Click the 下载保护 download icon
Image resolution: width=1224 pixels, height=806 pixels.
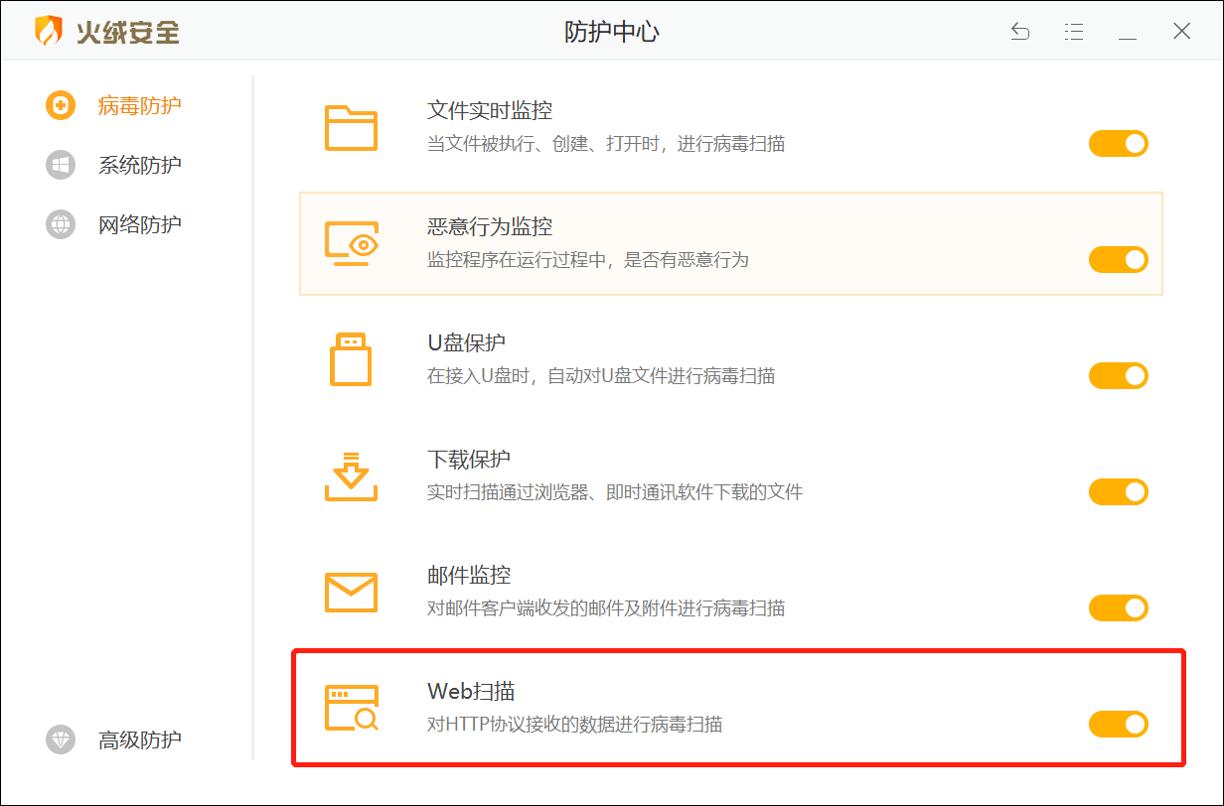click(x=350, y=474)
